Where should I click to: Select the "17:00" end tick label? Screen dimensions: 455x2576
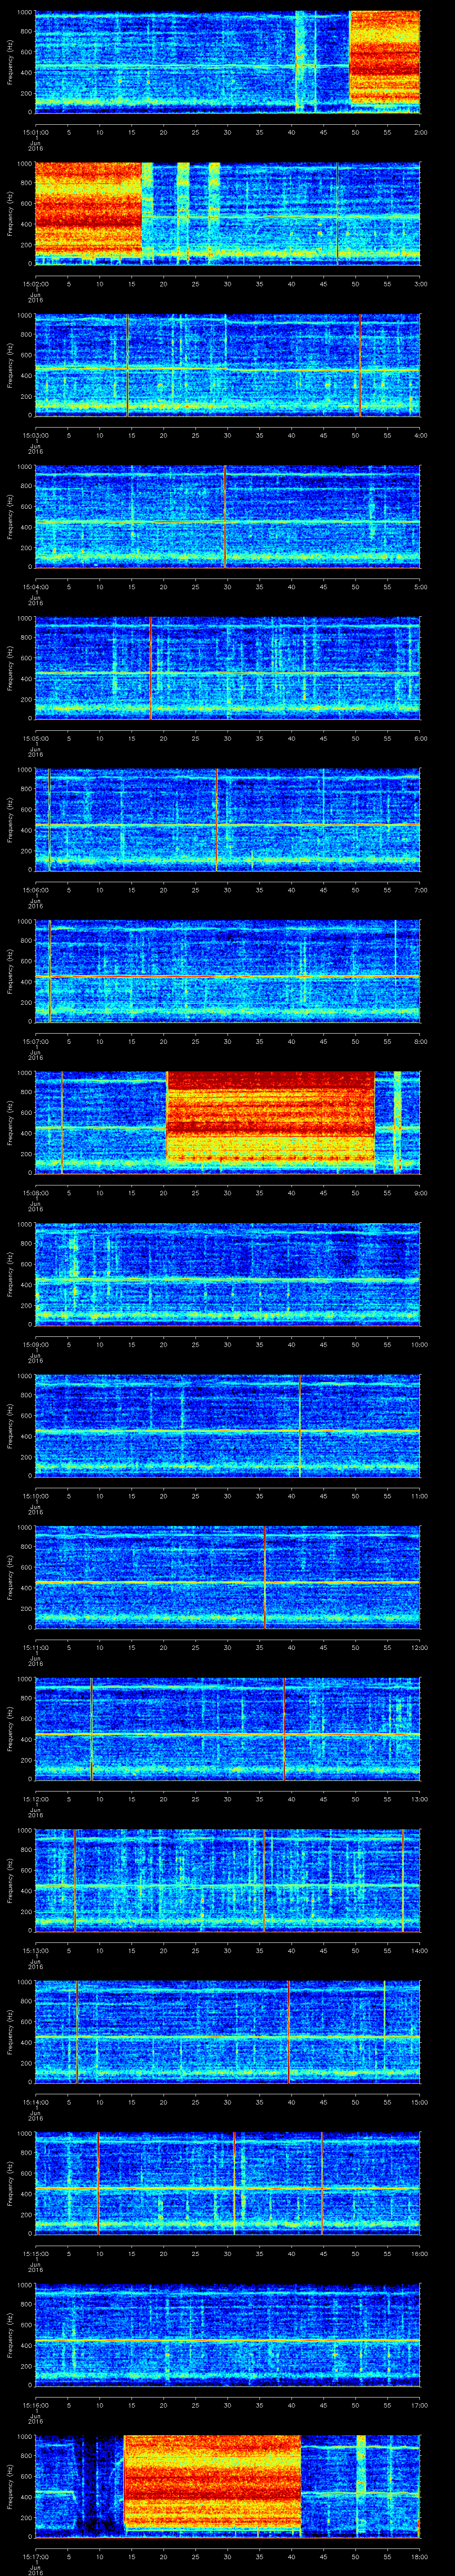click(419, 2406)
